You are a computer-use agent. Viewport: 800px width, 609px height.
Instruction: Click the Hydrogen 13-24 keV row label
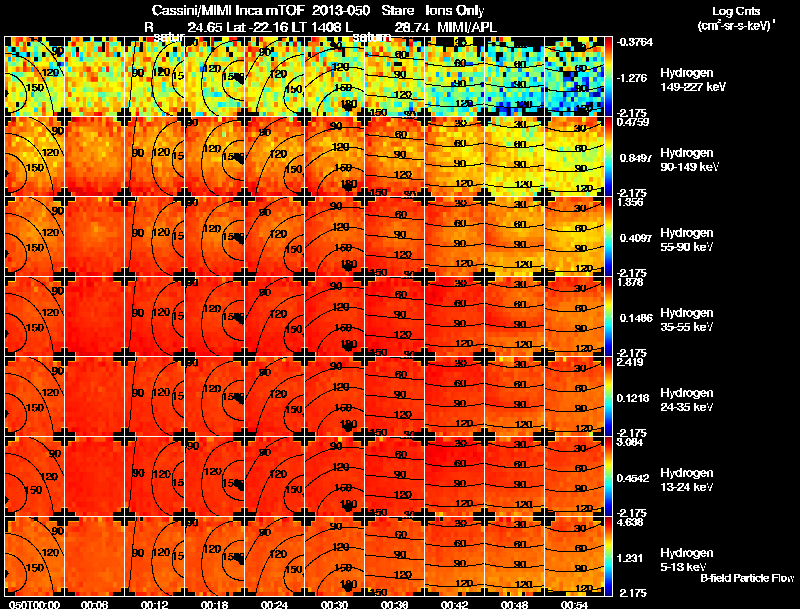point(687,480)
